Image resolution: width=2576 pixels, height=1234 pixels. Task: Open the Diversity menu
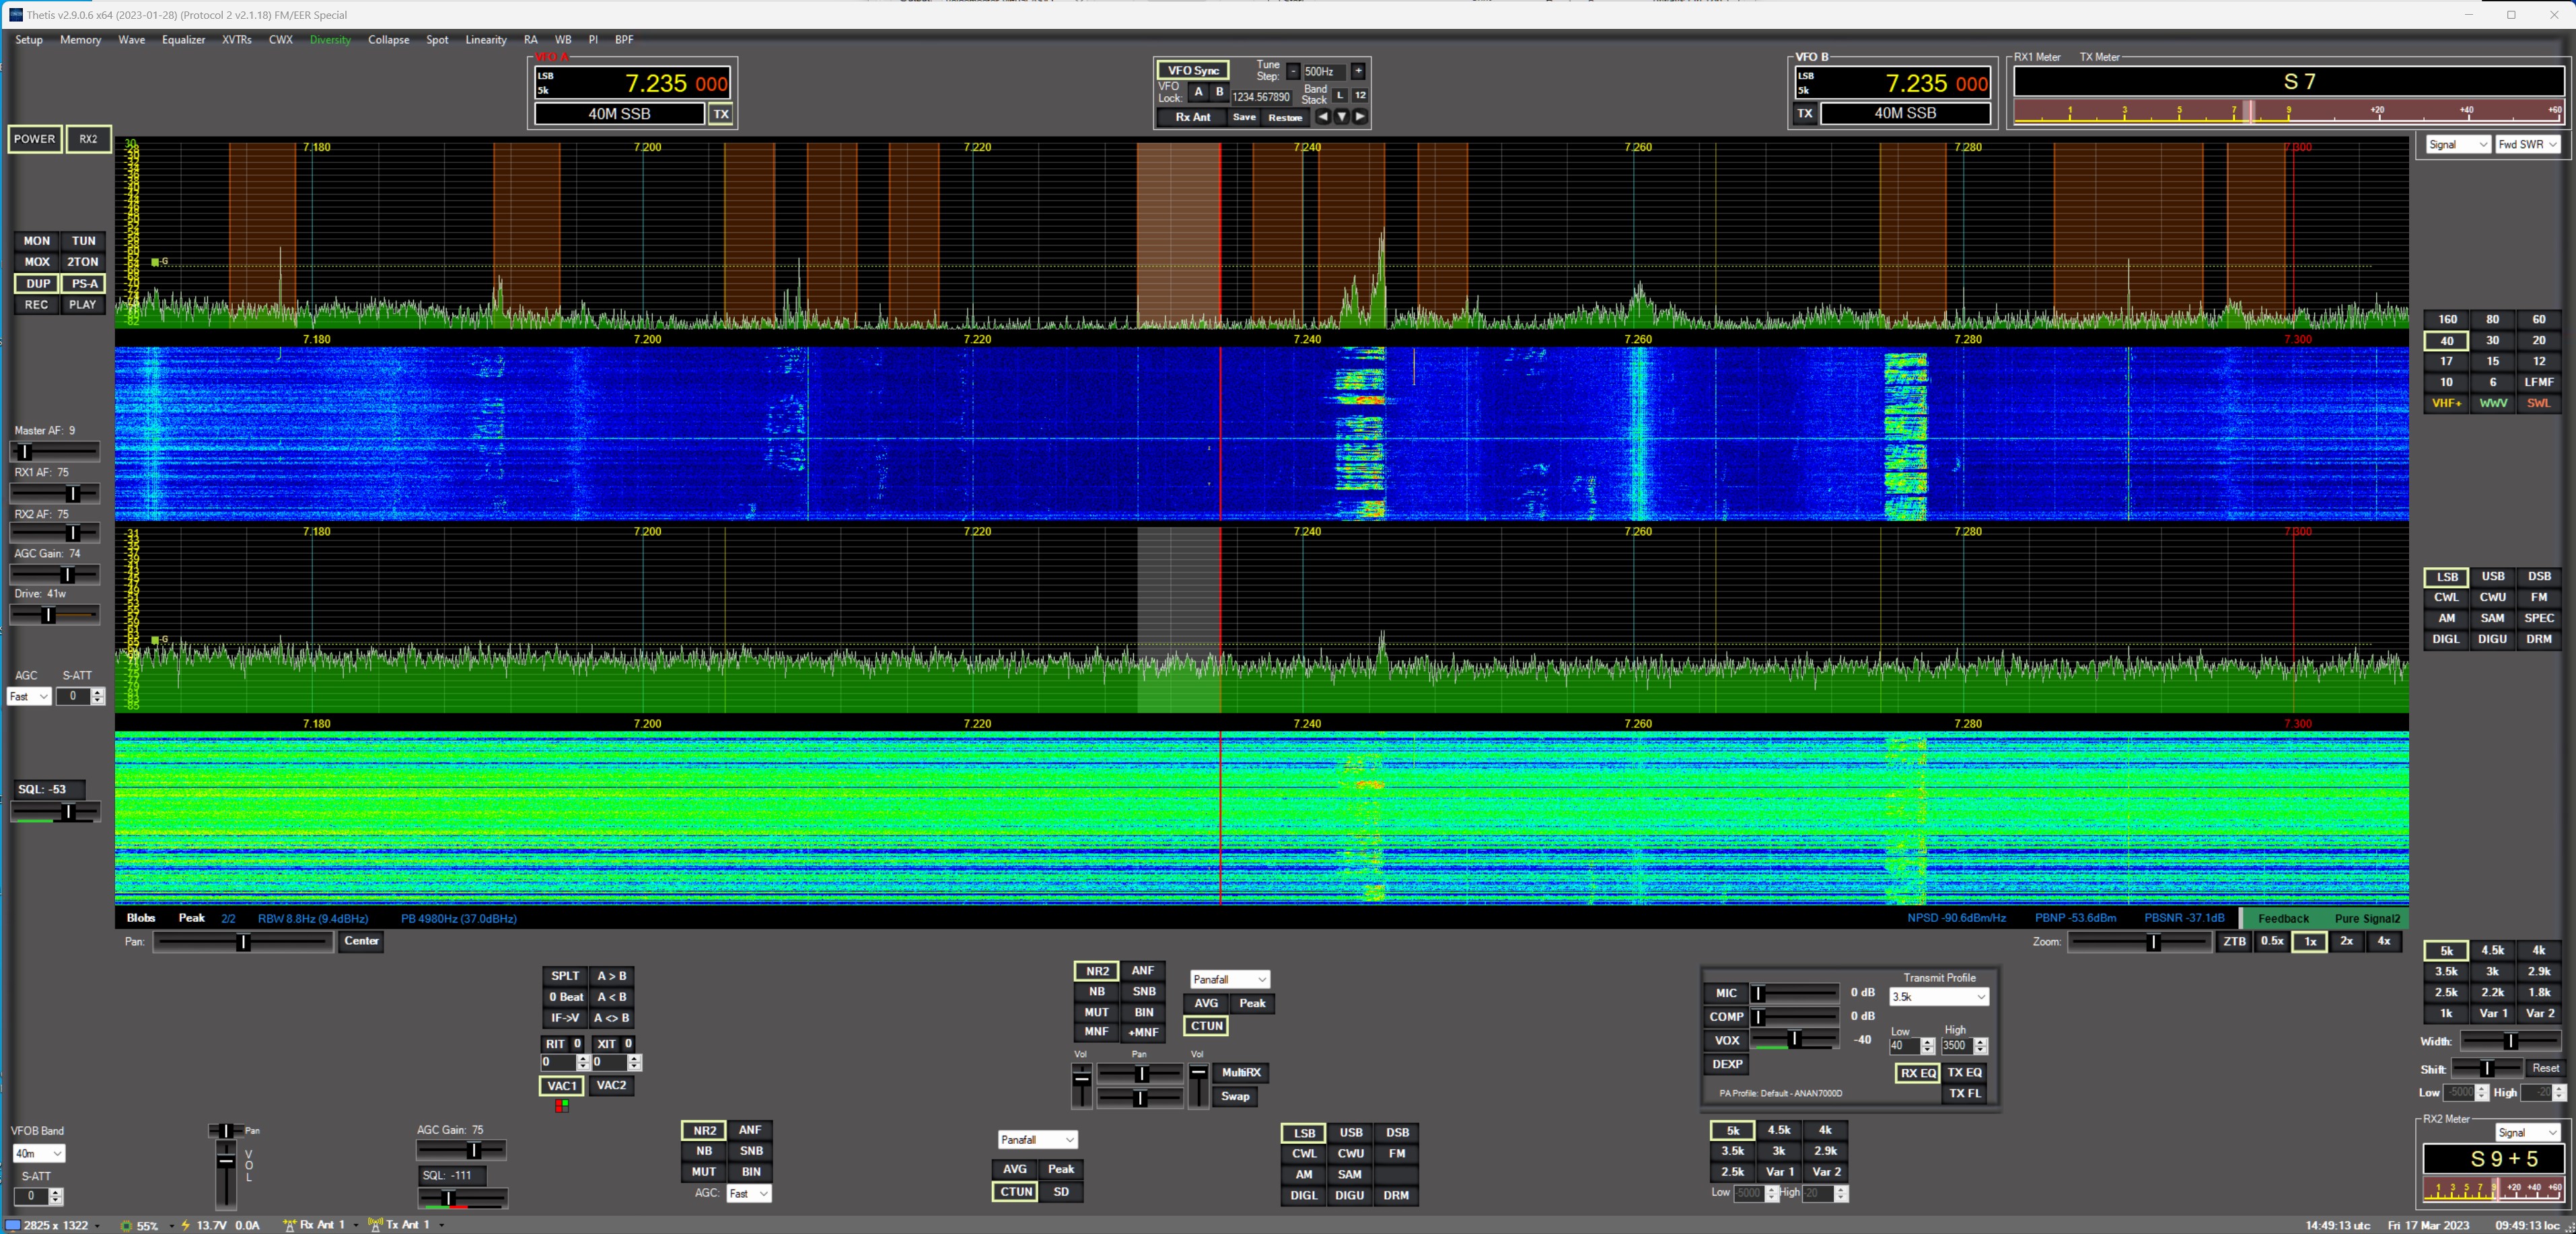pyautogui.click(x=330, y=40)
